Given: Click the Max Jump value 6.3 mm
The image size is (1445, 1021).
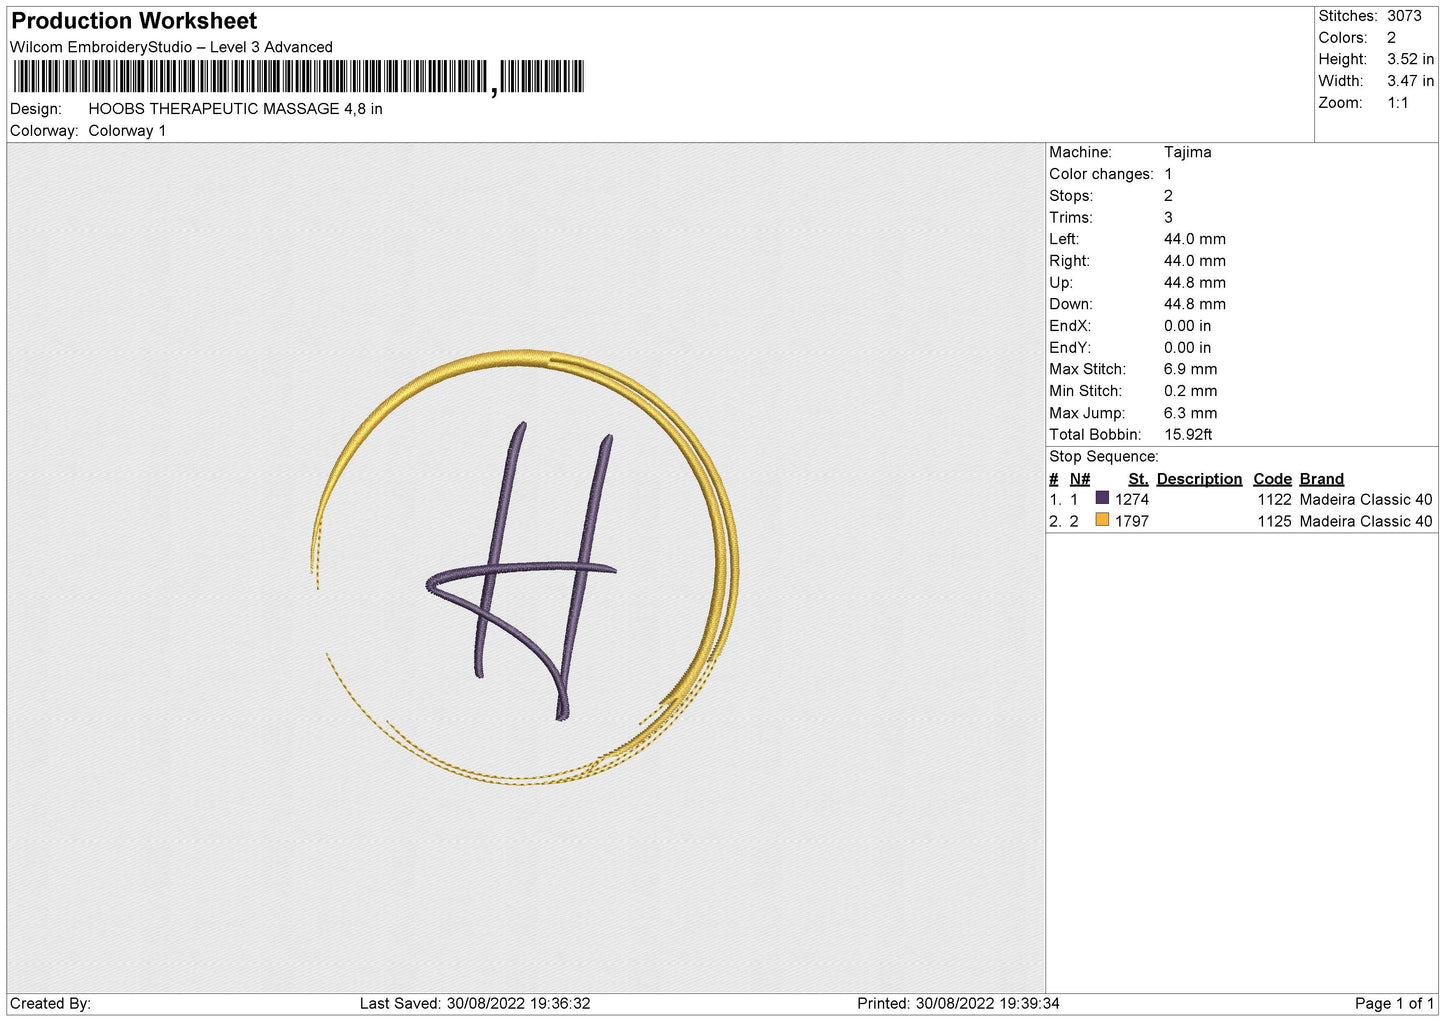Looking at the screenshot, I should pyautogui.click(x=1190, y=413).
